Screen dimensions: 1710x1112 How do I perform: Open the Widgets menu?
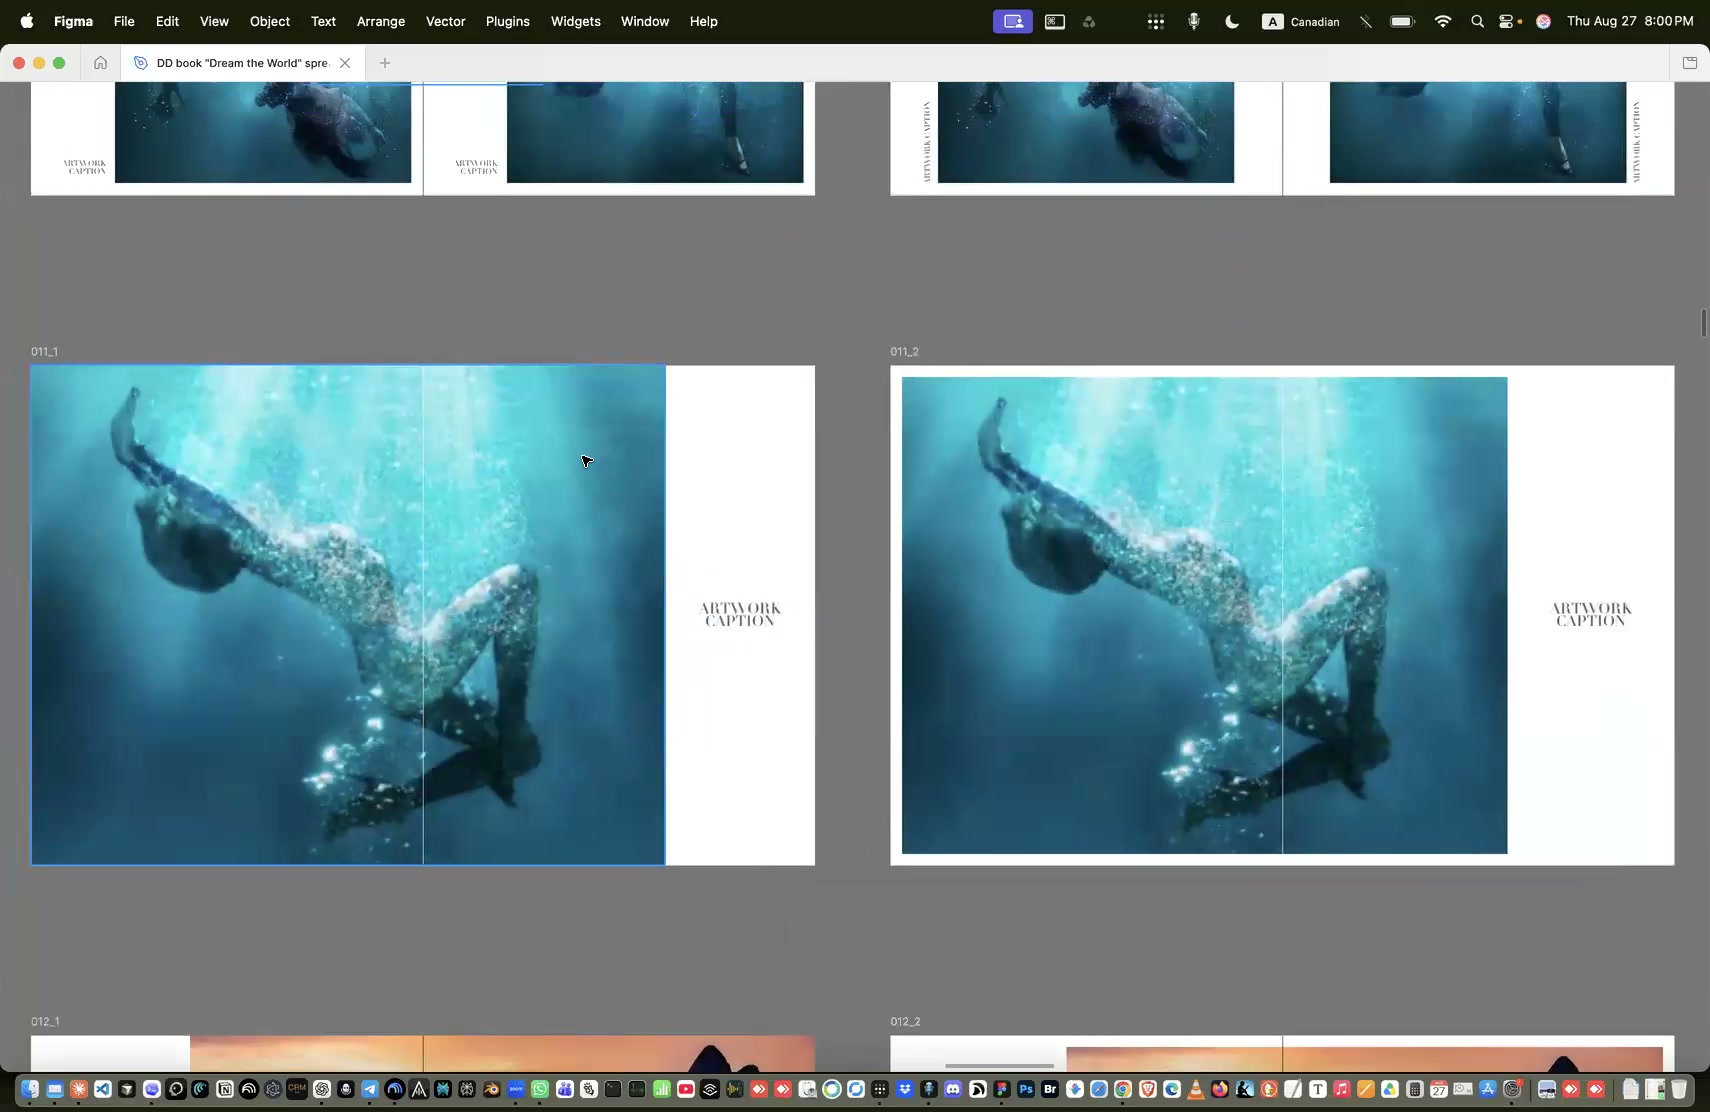(x=576, y=21)
